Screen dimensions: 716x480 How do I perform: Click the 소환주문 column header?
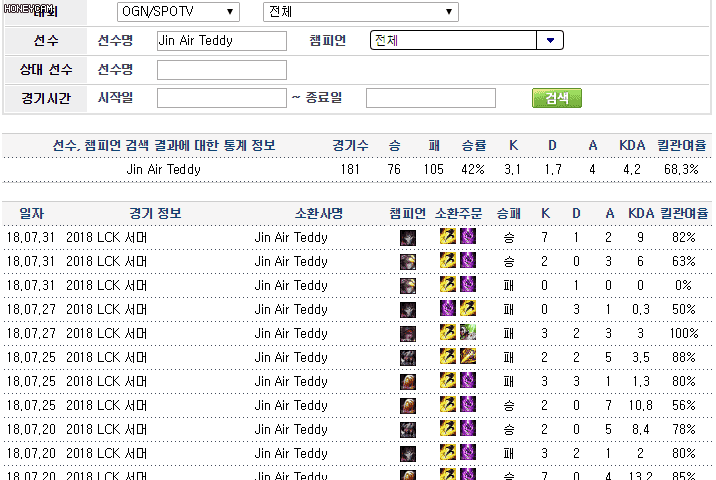tap(458, 213)
